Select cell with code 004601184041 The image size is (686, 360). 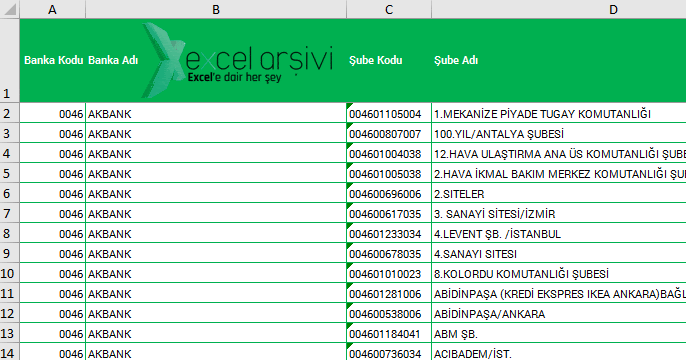click(389, 333)
